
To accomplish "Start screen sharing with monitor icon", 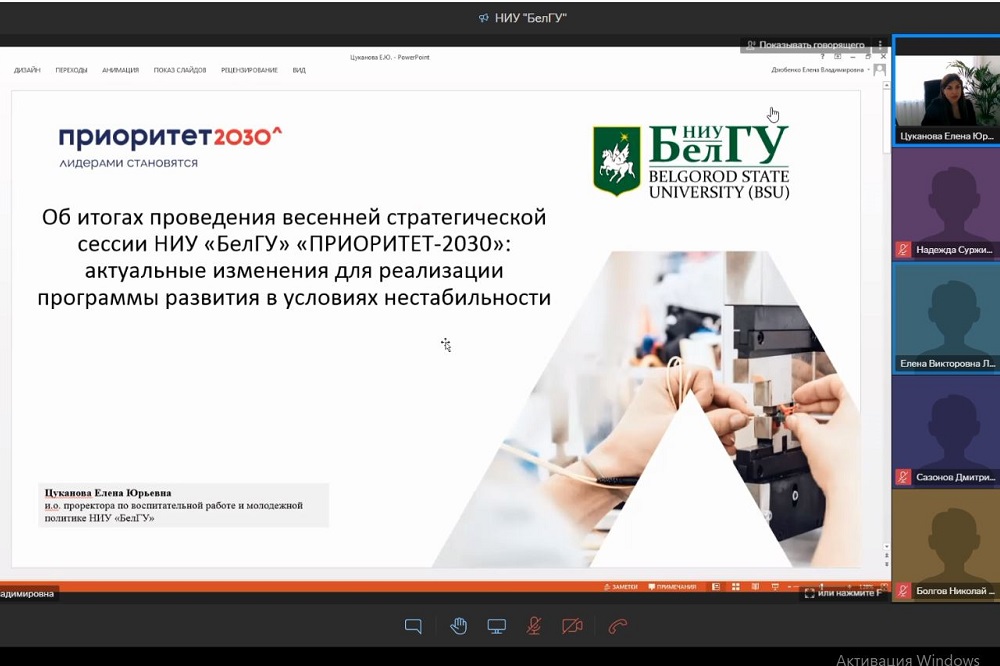I will point(496,627).
